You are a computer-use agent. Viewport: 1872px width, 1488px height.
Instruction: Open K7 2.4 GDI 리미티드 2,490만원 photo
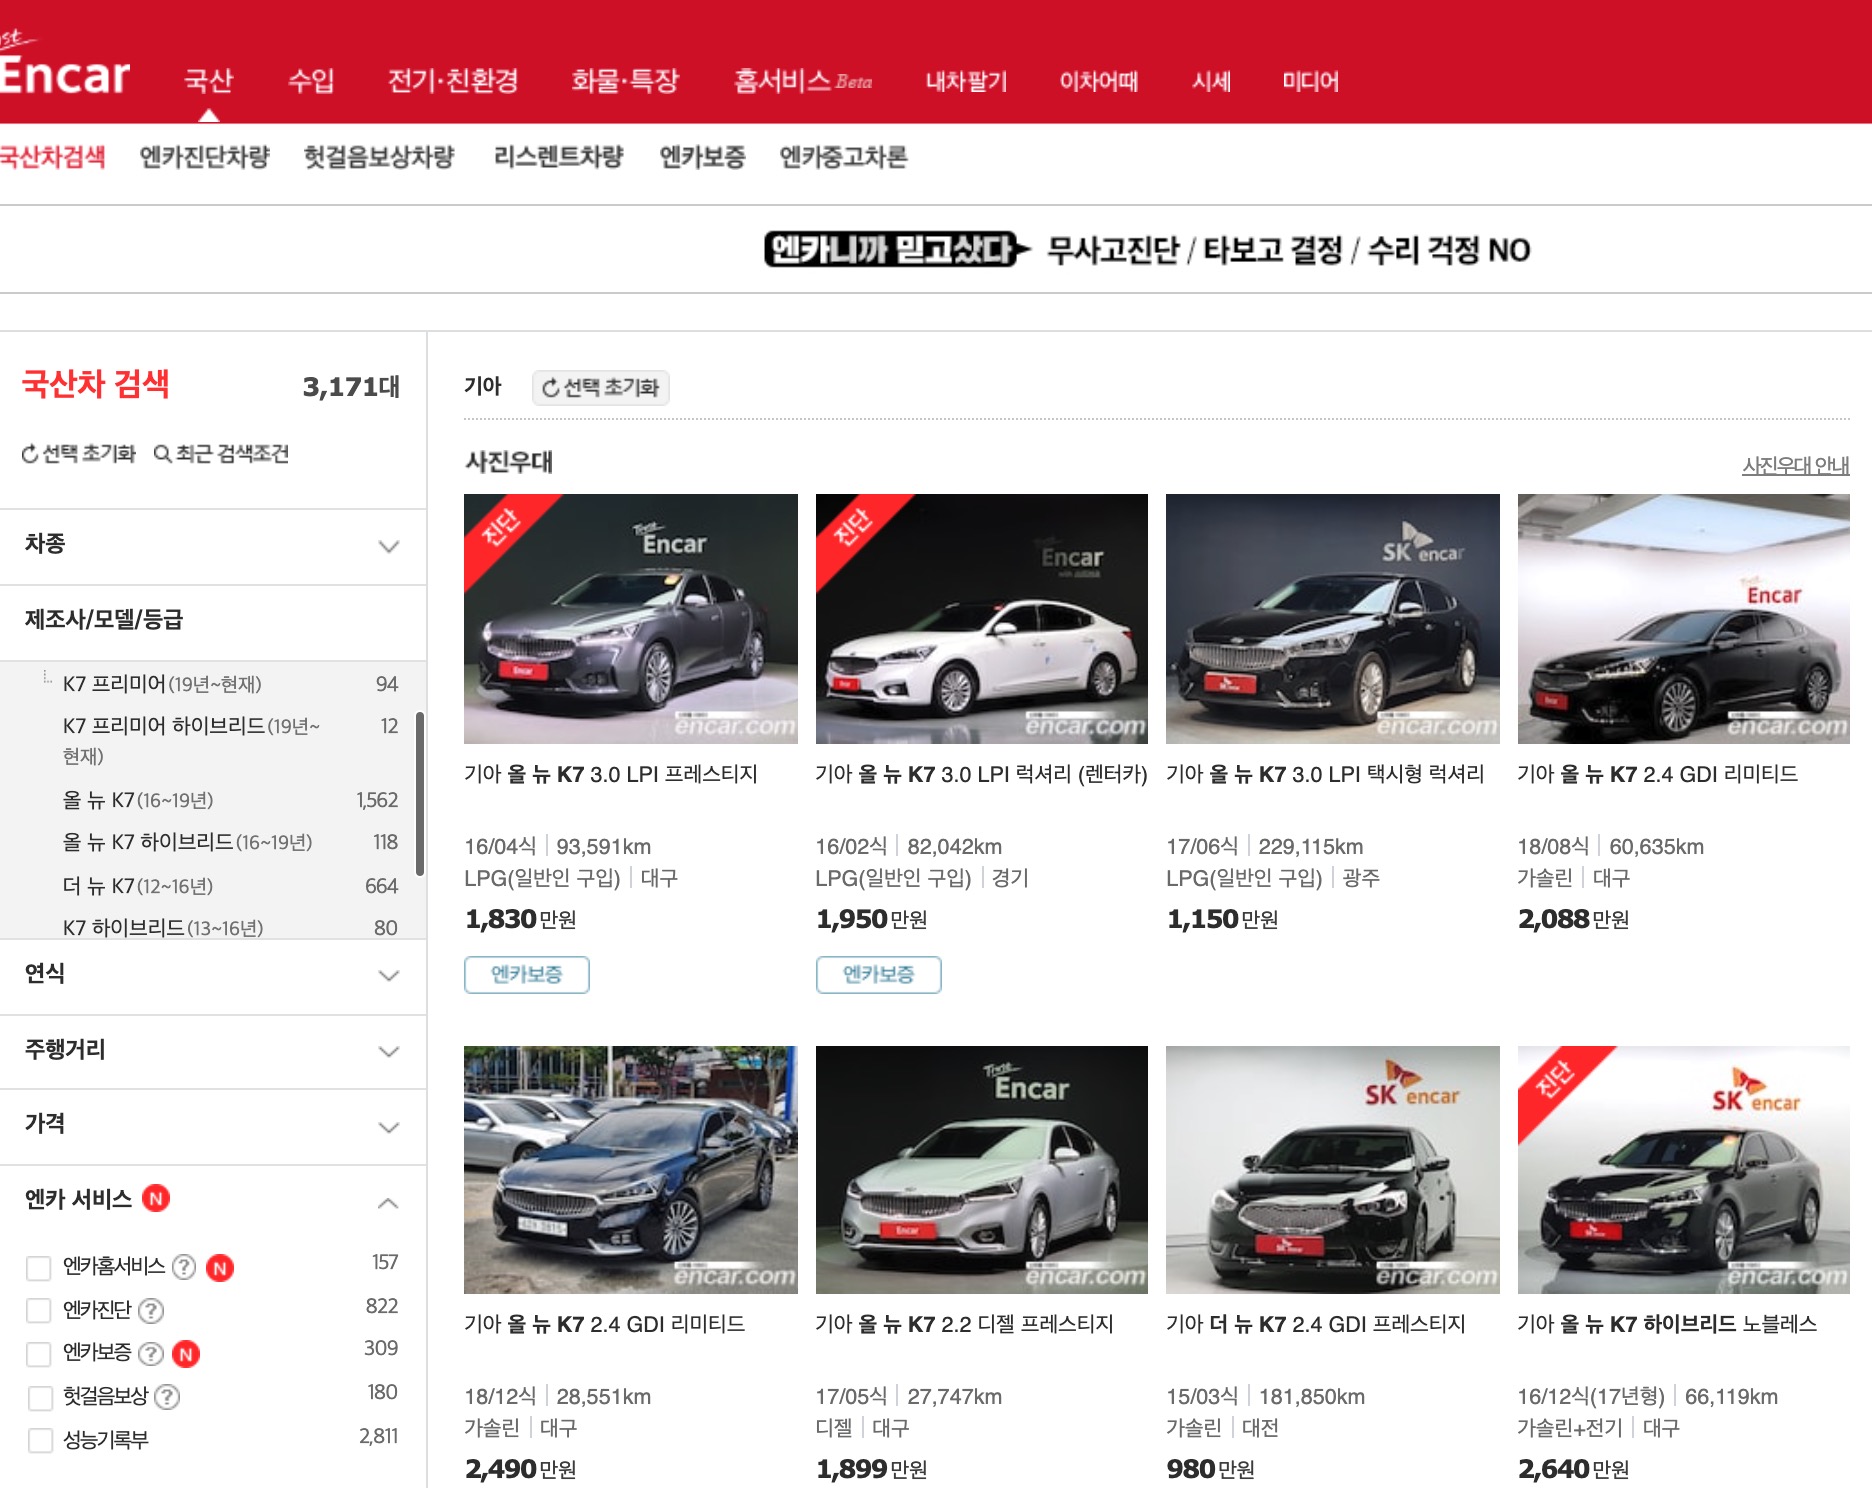tap(631, 1170)
